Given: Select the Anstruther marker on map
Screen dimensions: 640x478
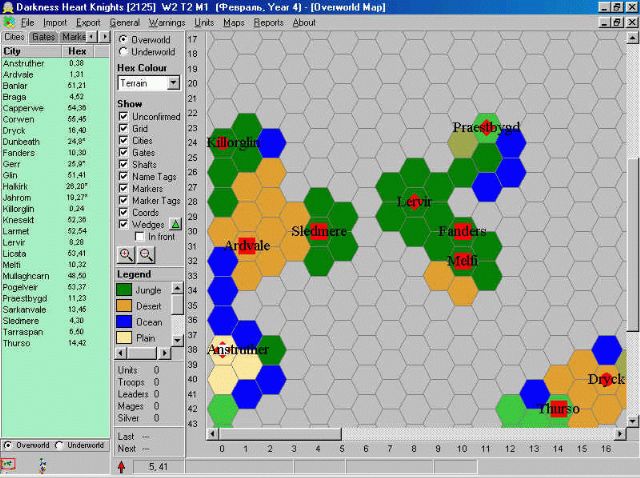Looking at the screenshot, I should pyautogui.click(x=222, y=350).
